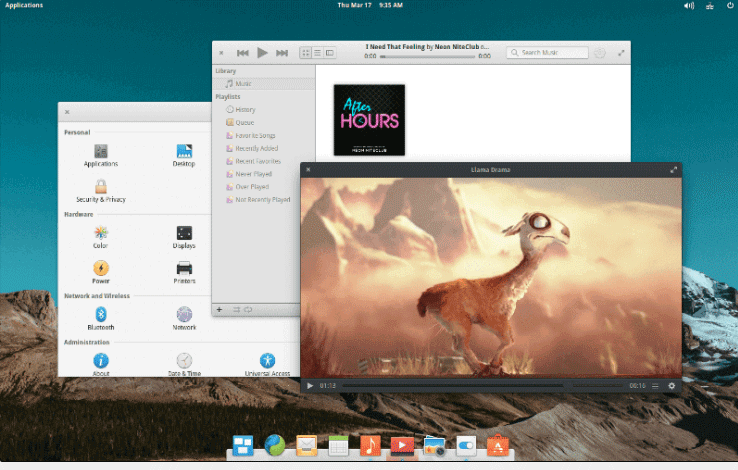Select Music under Library sidebar
The width and height of the screenshot is (738, 470).
tap(264, 84)
